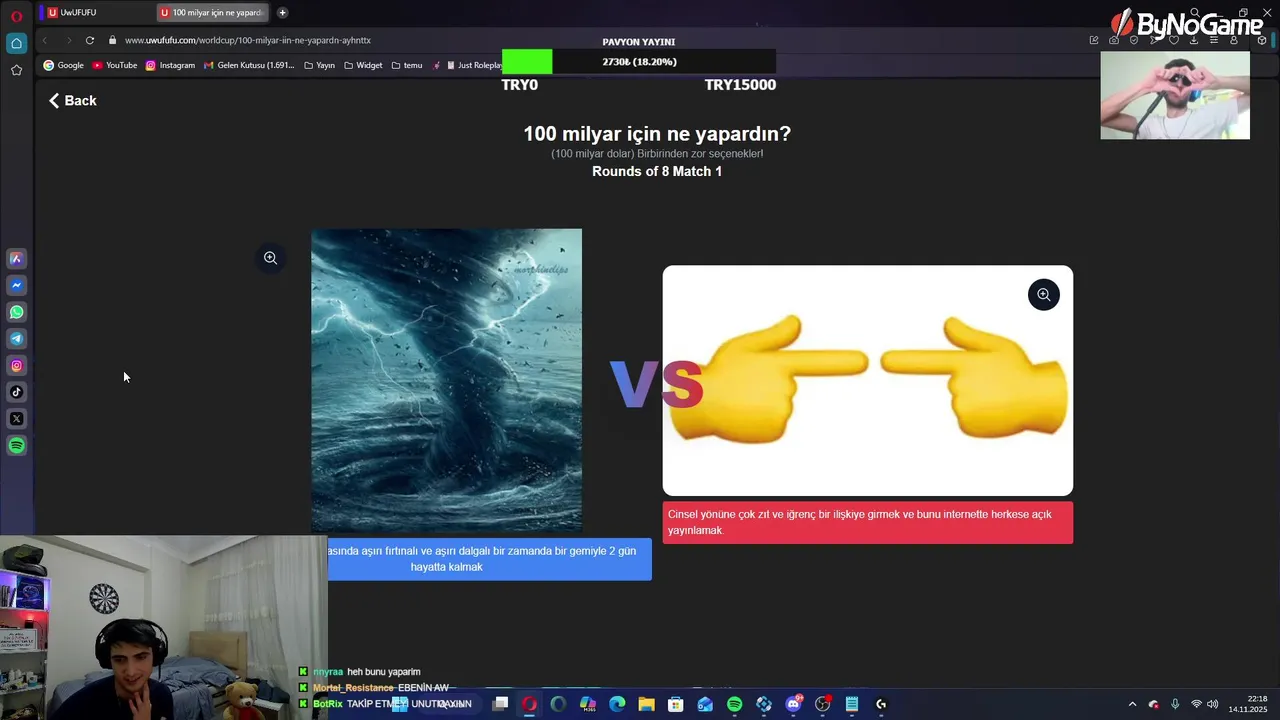
Task: Click the browser back arrow
Action: (45, 40)
